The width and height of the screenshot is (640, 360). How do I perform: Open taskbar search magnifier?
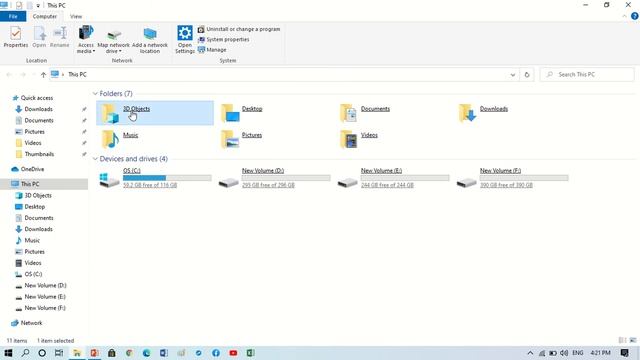tap(25, 353)
